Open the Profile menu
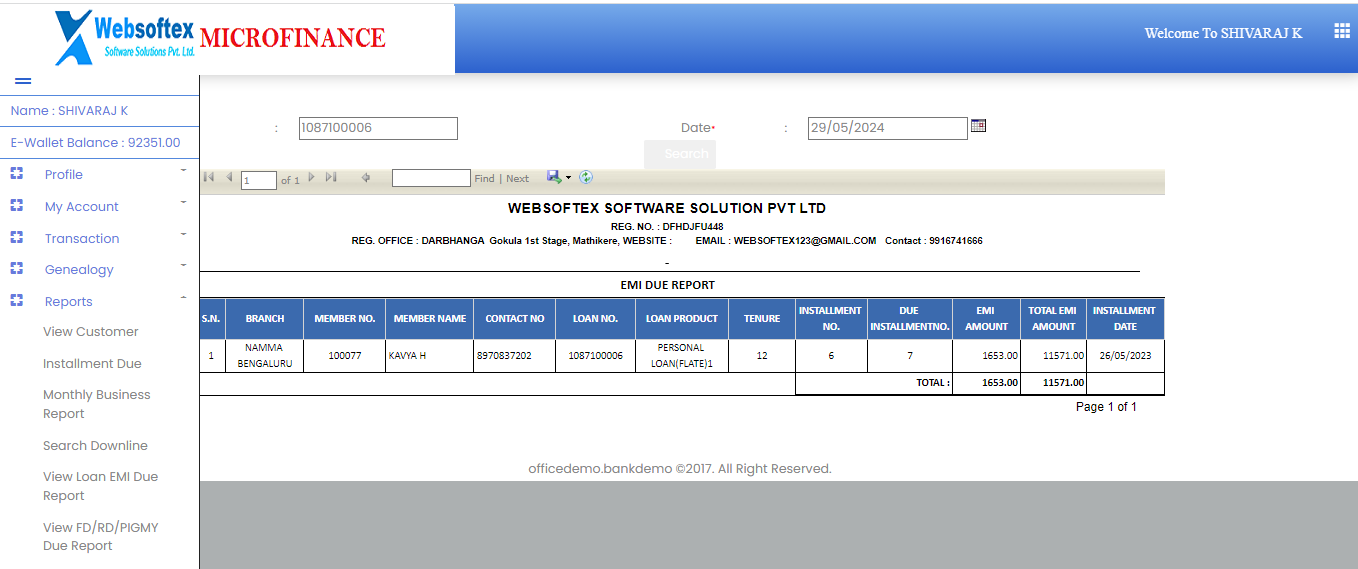This screenshot has width=1358, height=569. [64, 174]
